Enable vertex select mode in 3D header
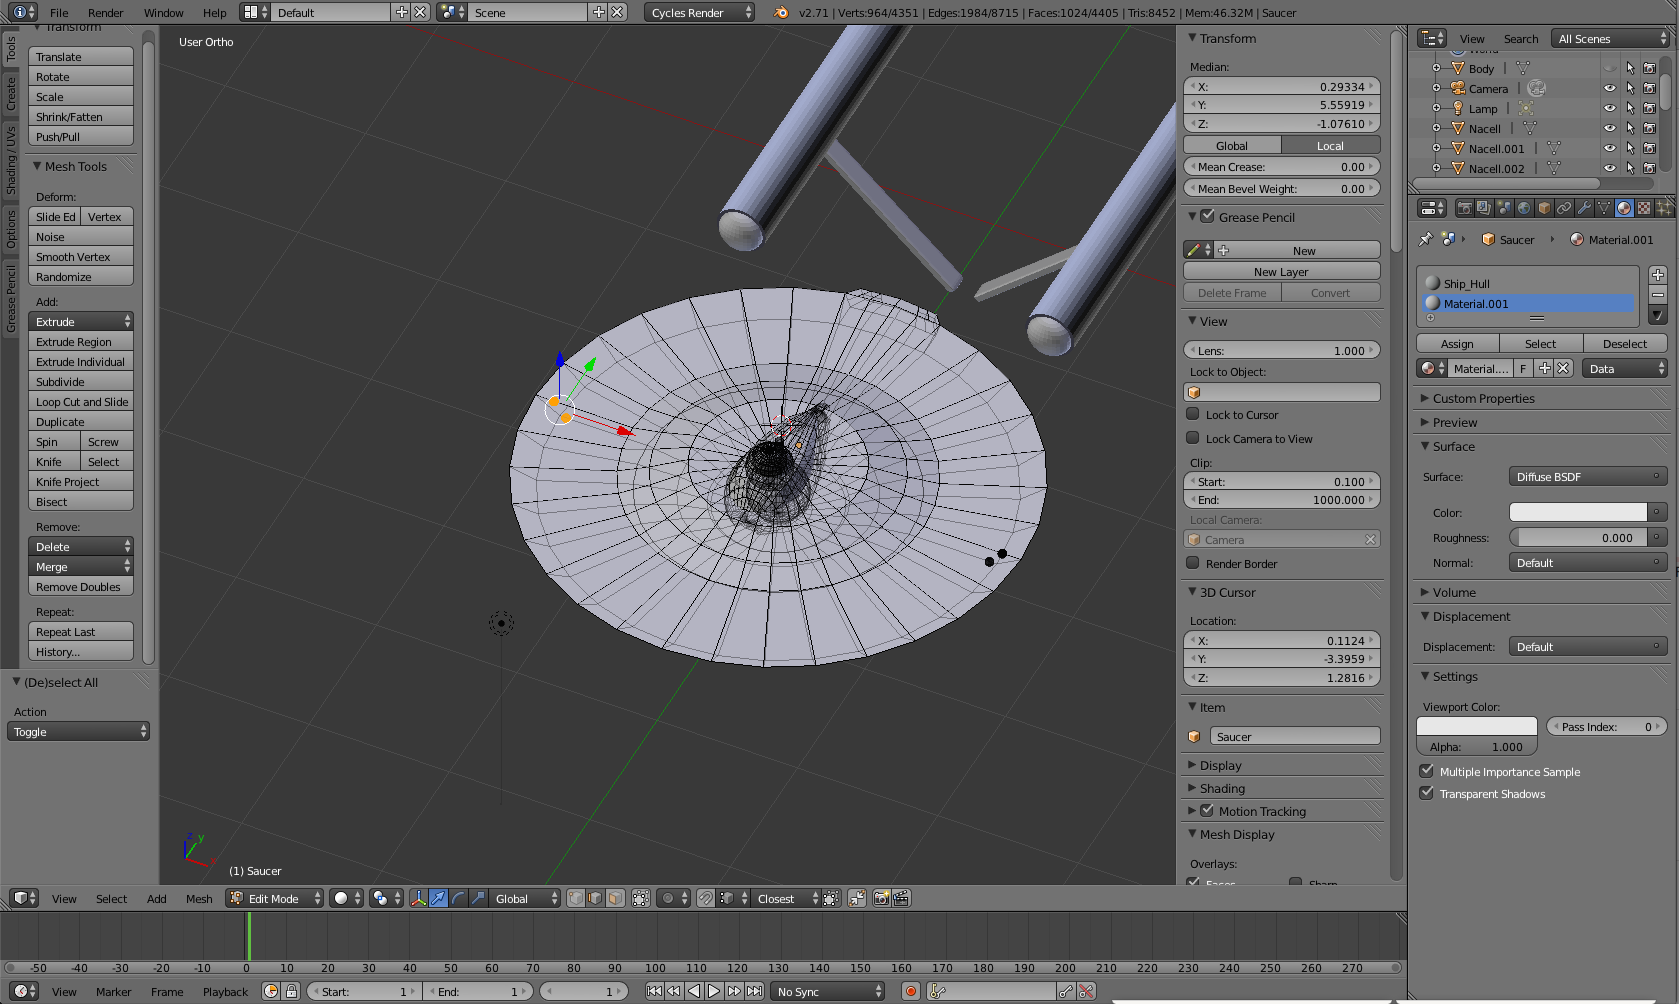The image size is (1679, 1004). (576, 898)
